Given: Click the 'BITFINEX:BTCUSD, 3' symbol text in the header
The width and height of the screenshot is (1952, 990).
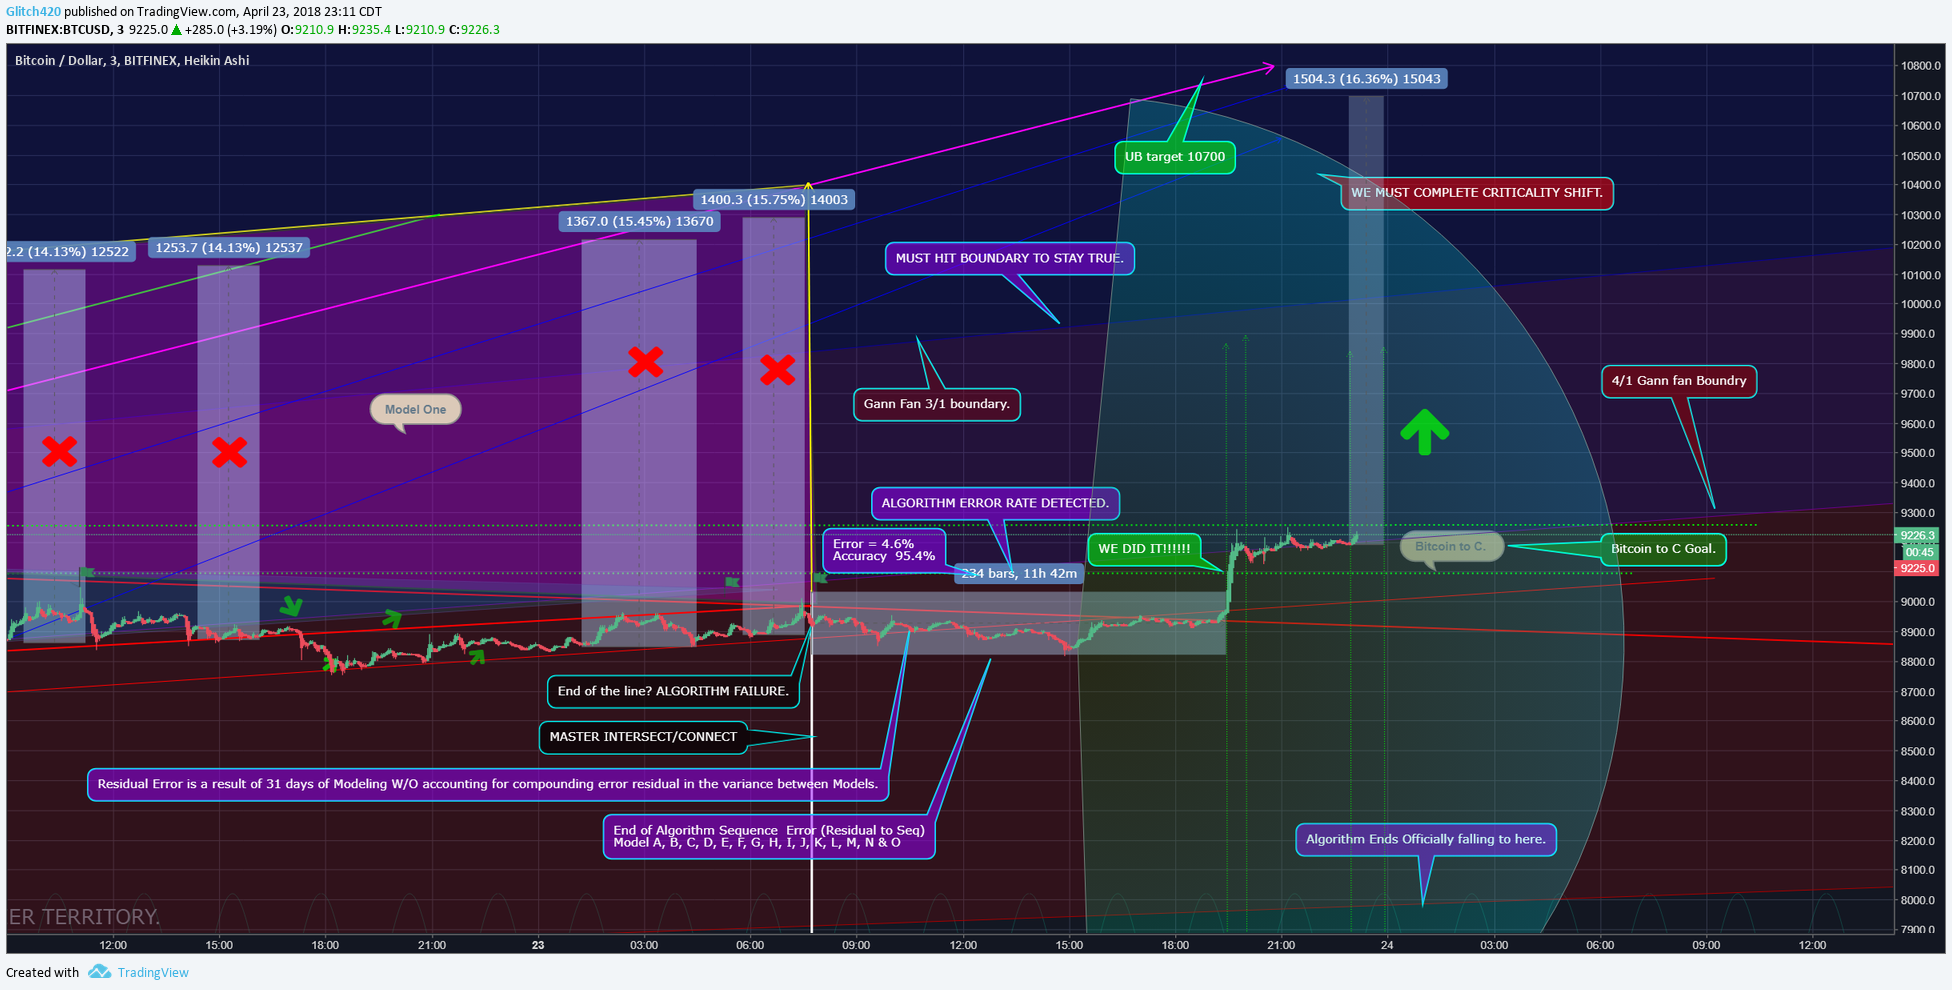Looking at the screenshot, I should pos(65,30).
